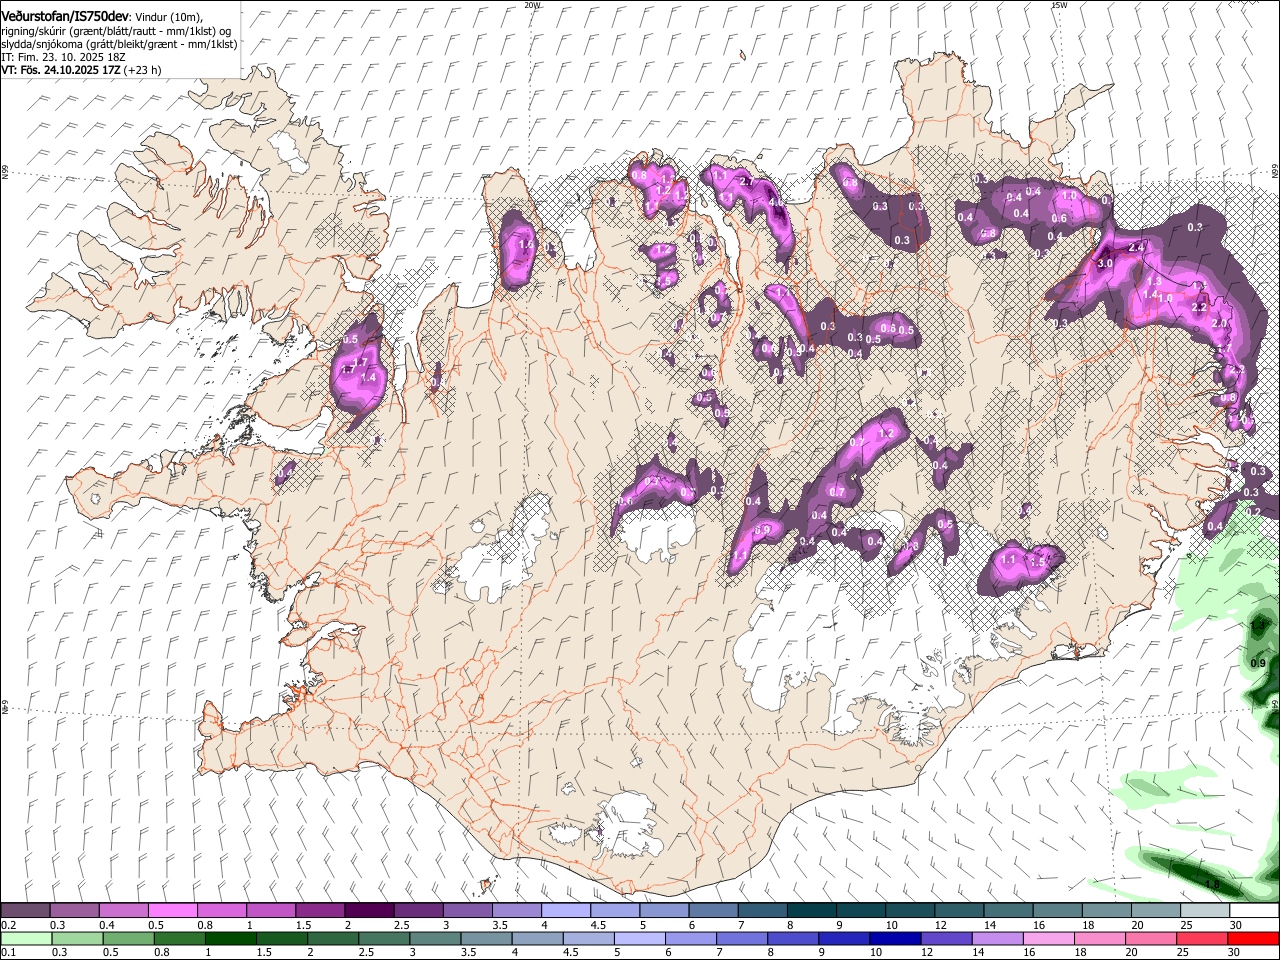The width and height of the screenshot is (1280, 960).
Task: Click the '(+23 h)' forecast offset text
Action: [142, 70]
